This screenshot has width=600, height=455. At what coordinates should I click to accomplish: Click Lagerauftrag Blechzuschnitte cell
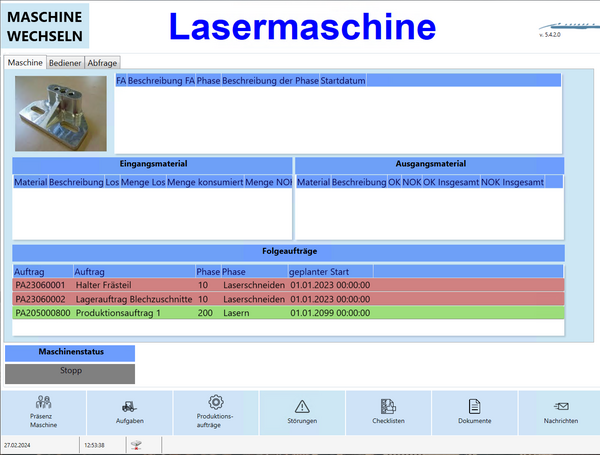coord(134,299)
